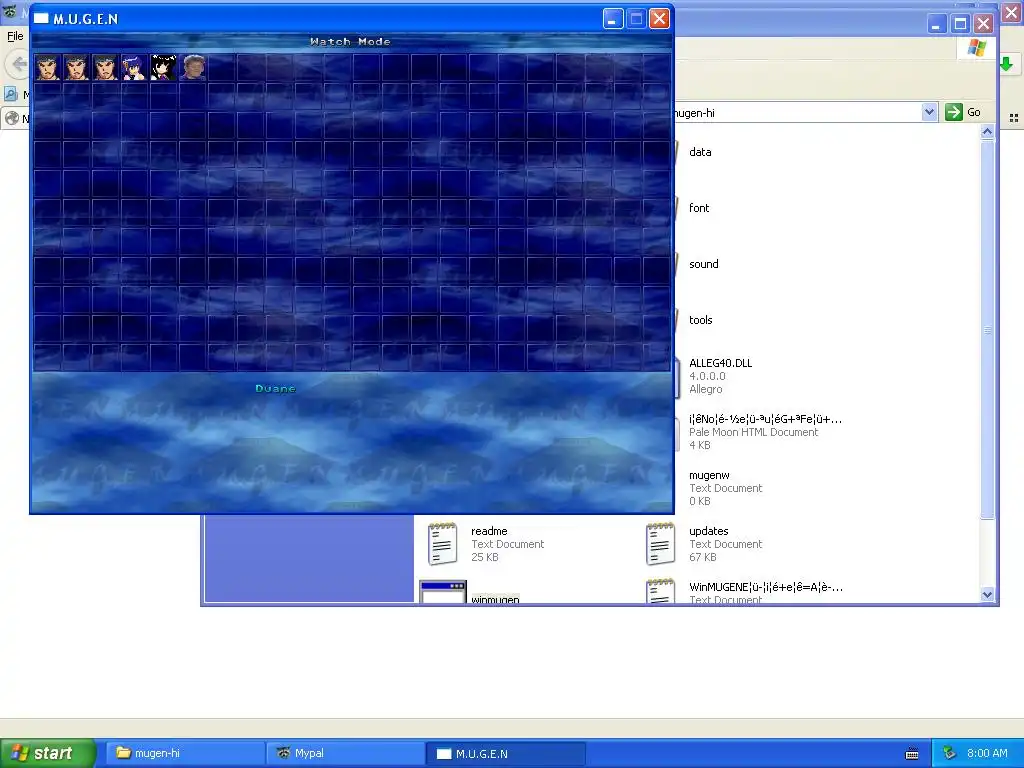Select the third Kung Fu Man portrait
The height and width of the screenshot is (768, 1024).
coord(105,68)
